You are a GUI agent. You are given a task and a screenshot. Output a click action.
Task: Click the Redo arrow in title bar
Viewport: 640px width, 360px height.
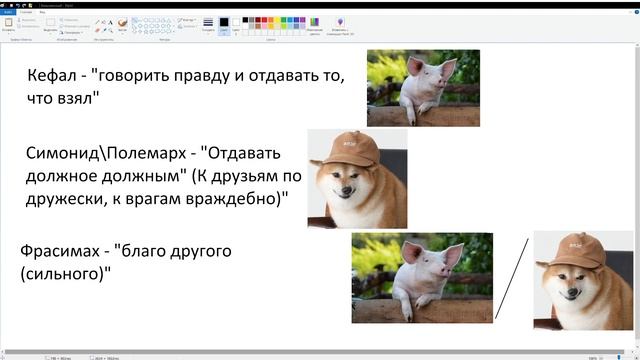click(24, 5)
